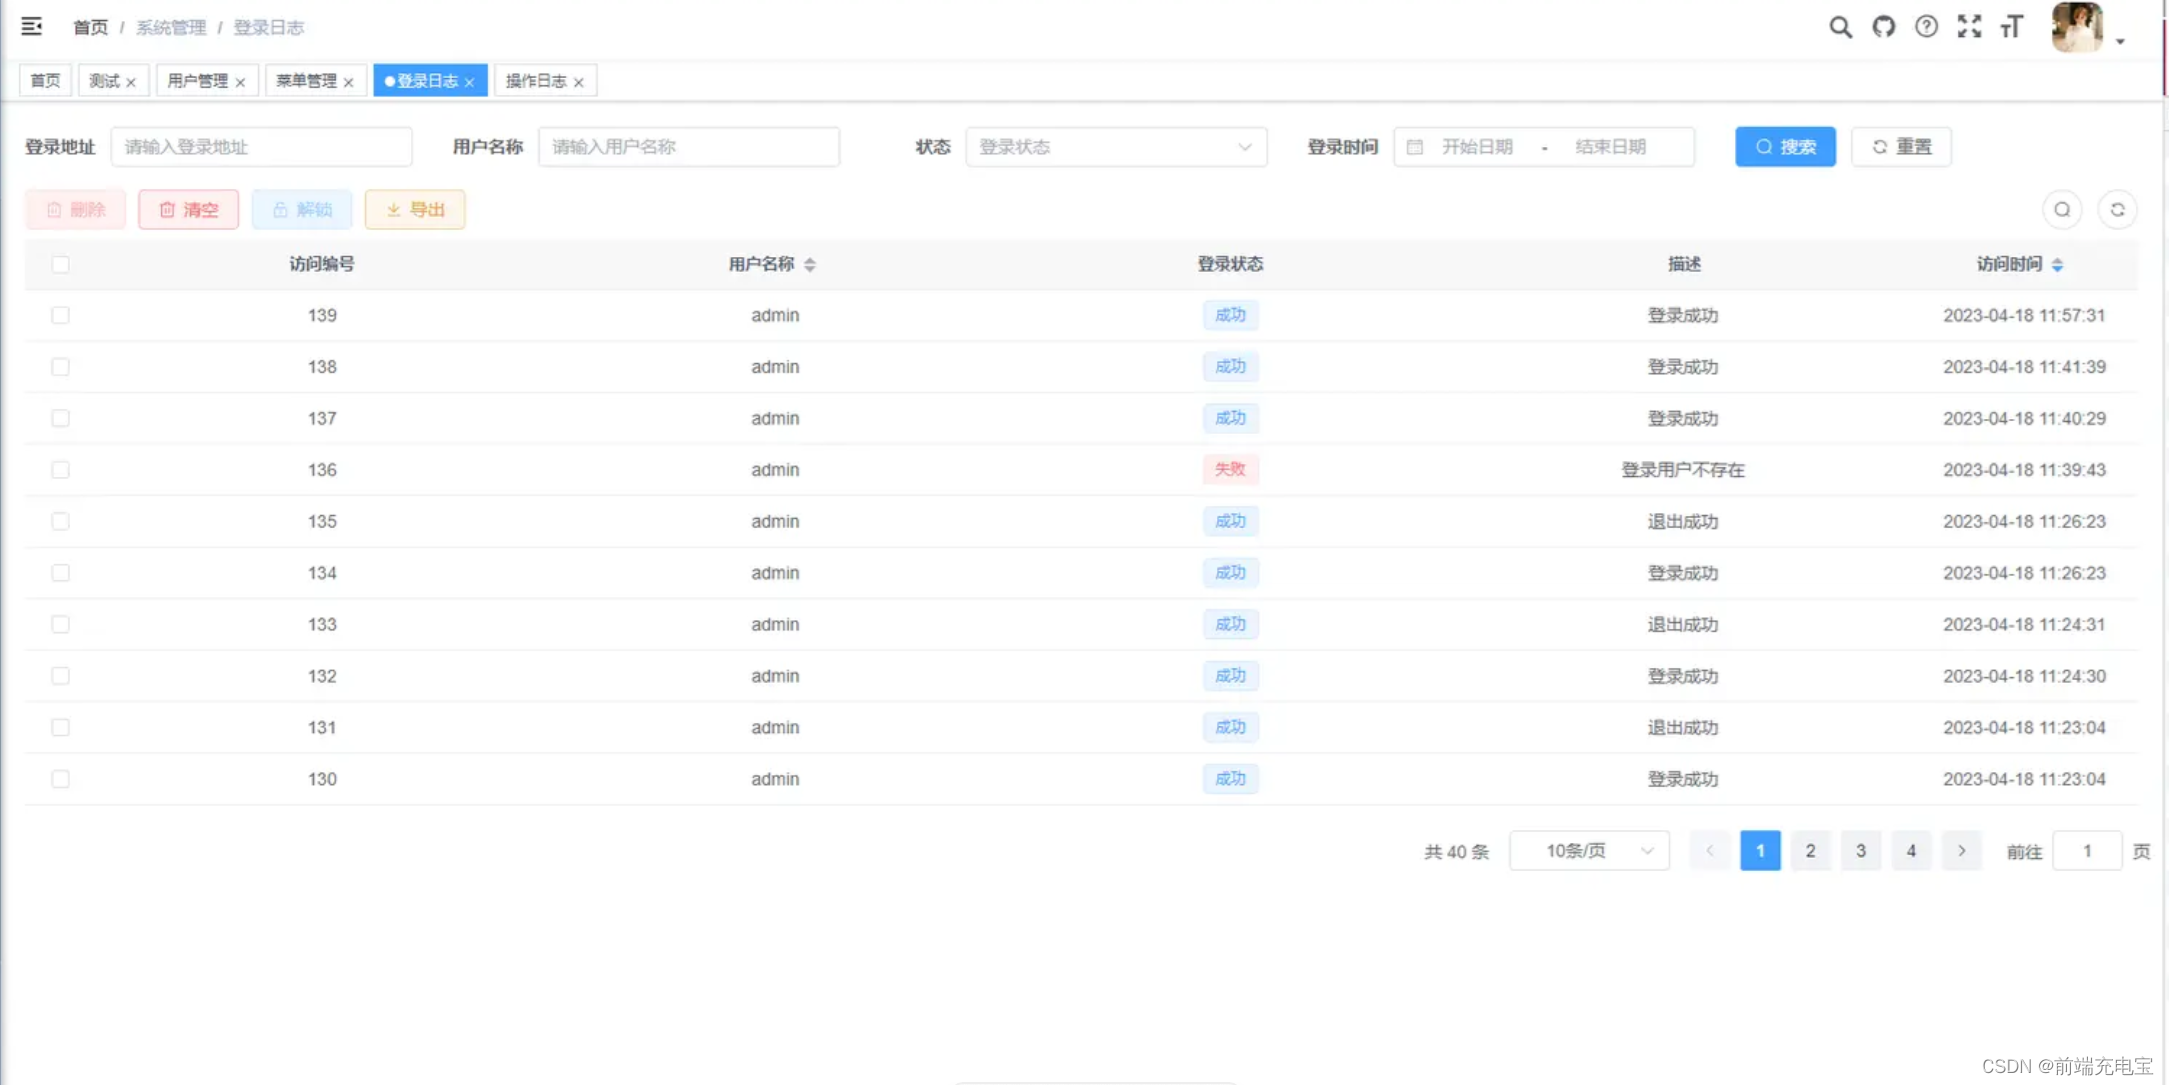
Task: Expand the 登录状态 status dropdown
Action: tap(1115, 147)
